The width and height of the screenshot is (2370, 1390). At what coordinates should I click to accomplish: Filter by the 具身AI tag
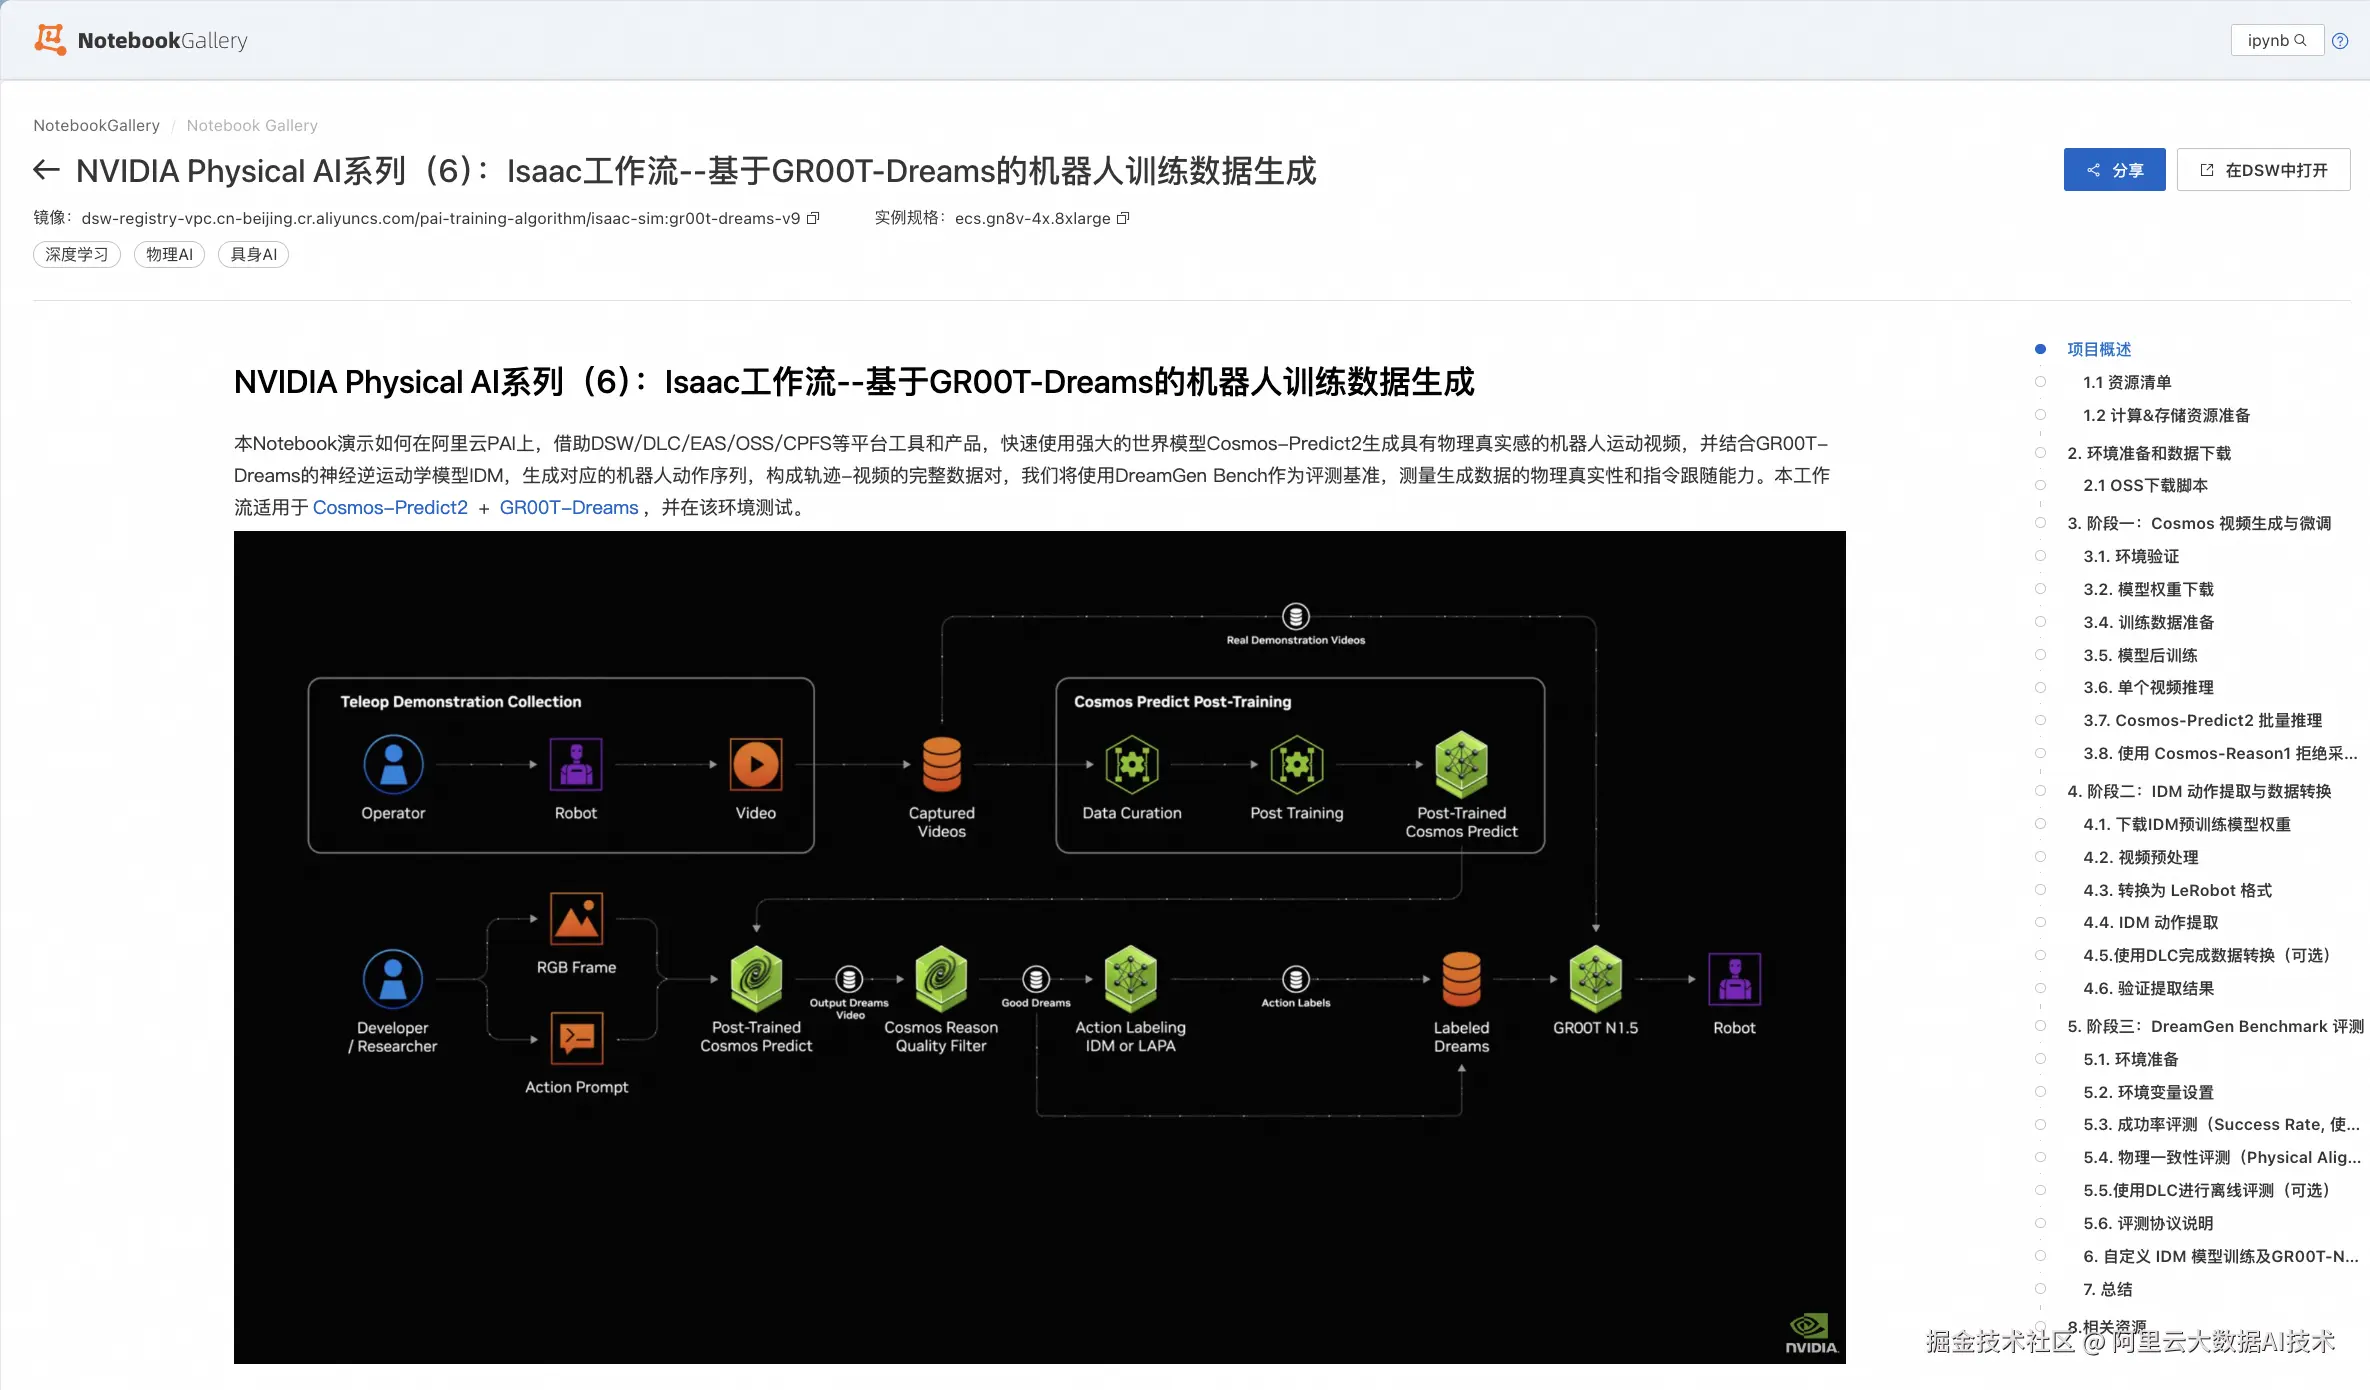point(253,254)
